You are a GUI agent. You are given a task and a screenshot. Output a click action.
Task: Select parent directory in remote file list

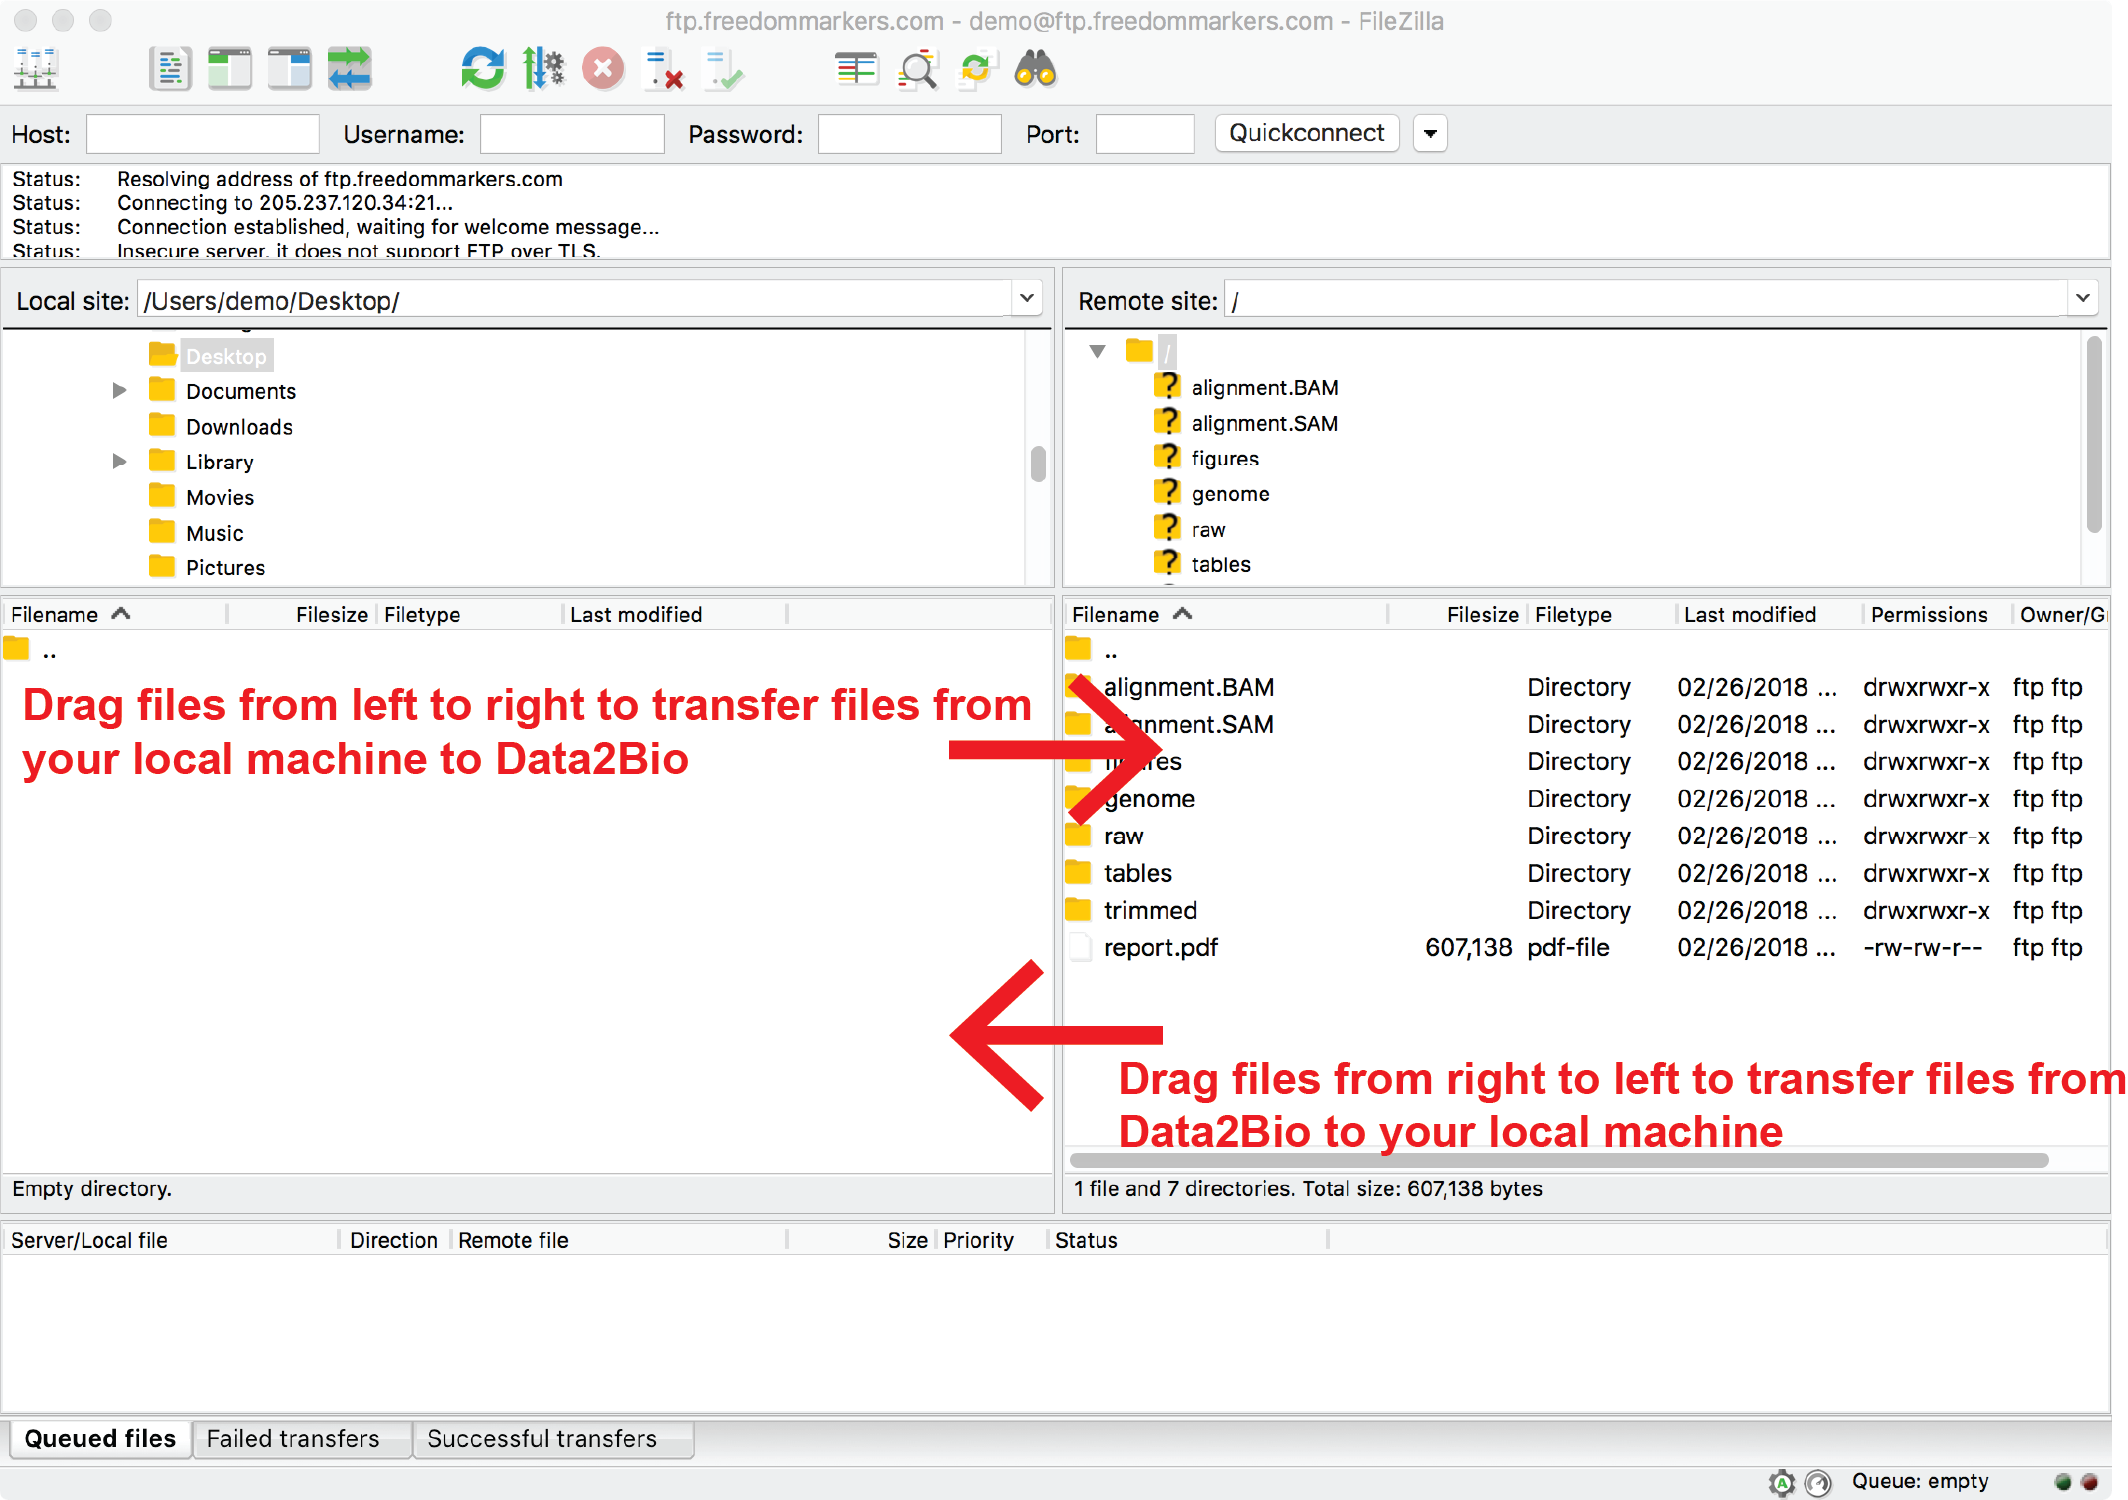coord(1586,652)
